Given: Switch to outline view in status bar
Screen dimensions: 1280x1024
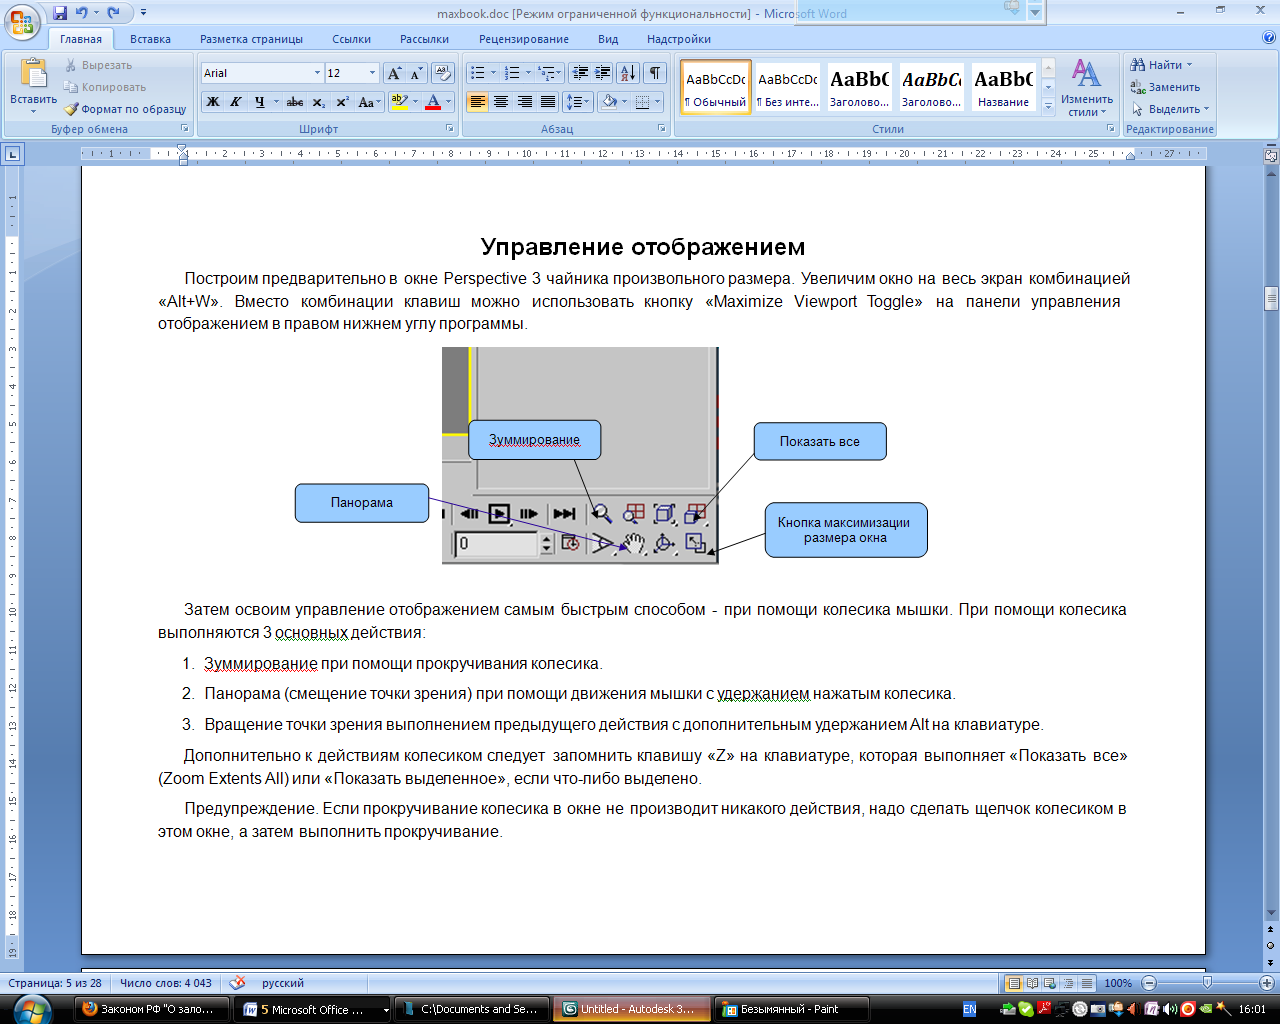Looking at the screenshot, I should (1069, 983).
